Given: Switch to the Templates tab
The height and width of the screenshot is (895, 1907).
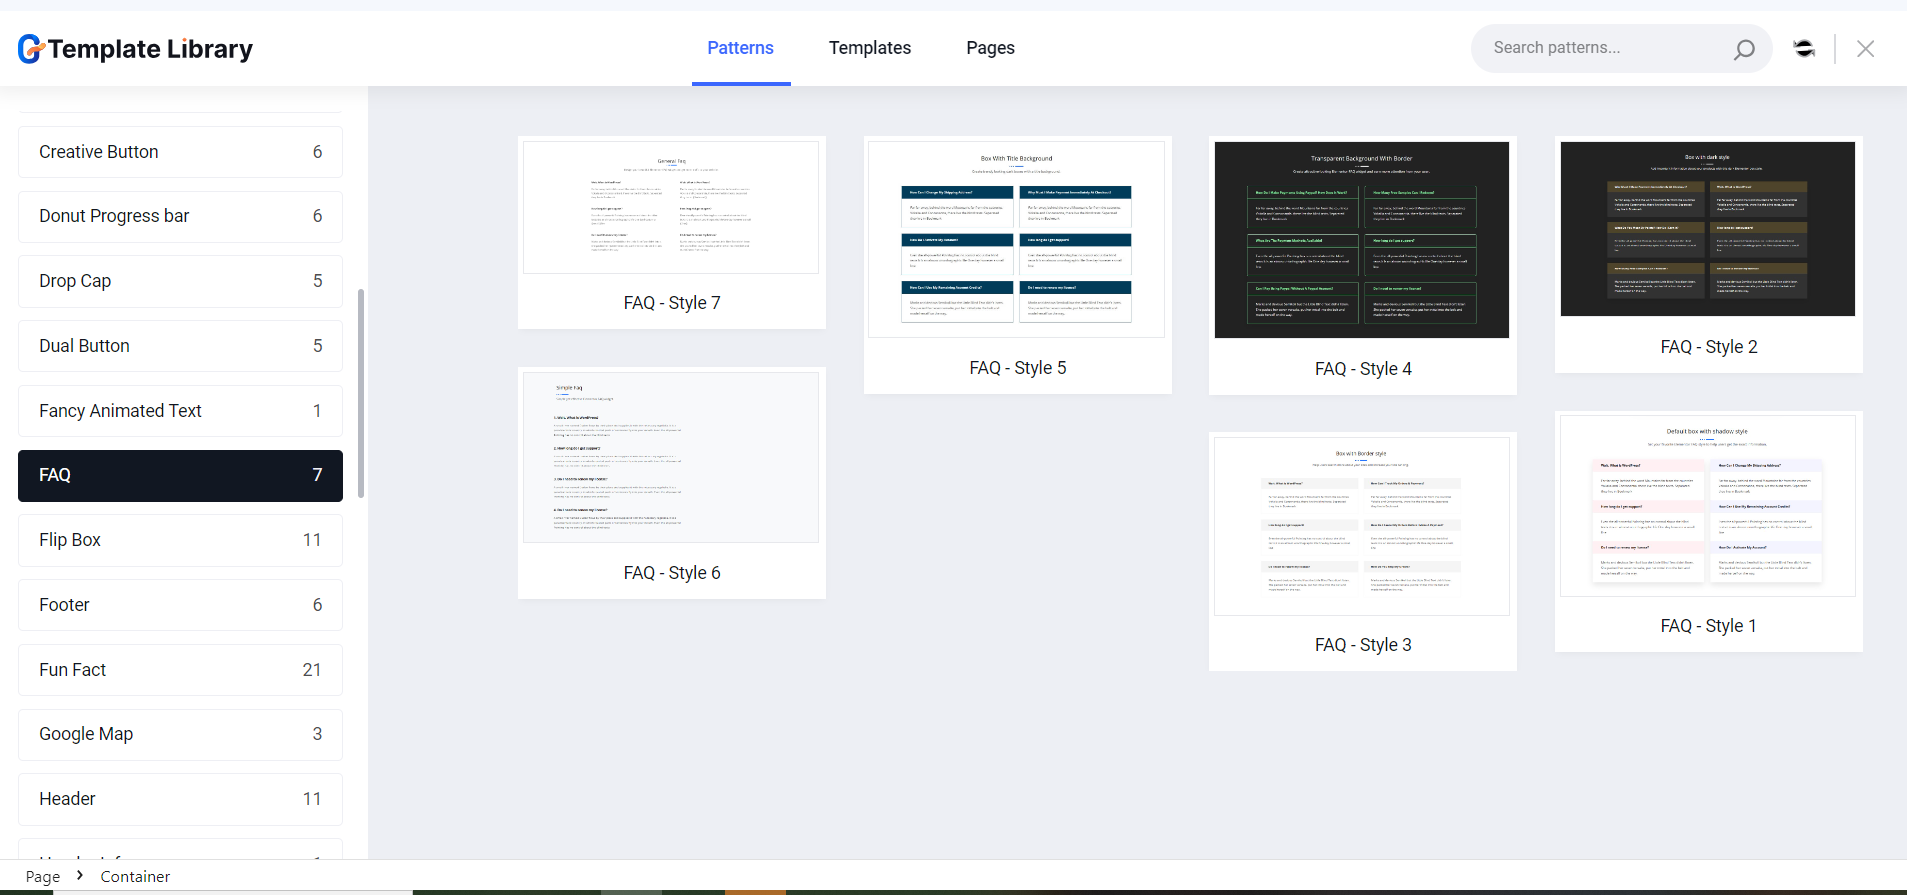Looking at the screenshot, I should pos(869,48).
